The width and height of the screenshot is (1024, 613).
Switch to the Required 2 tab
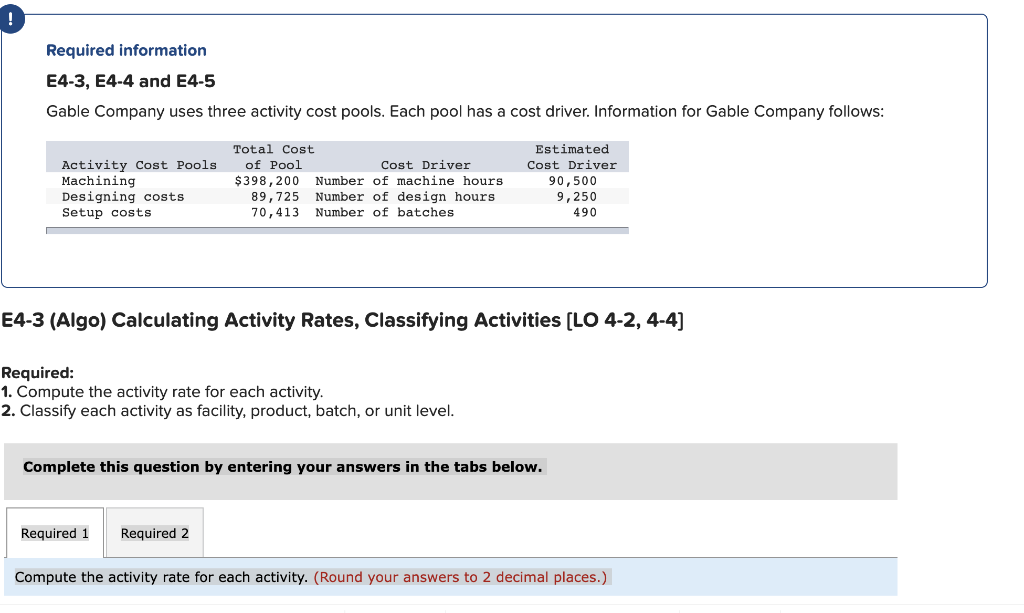click(x=154, y=532)
